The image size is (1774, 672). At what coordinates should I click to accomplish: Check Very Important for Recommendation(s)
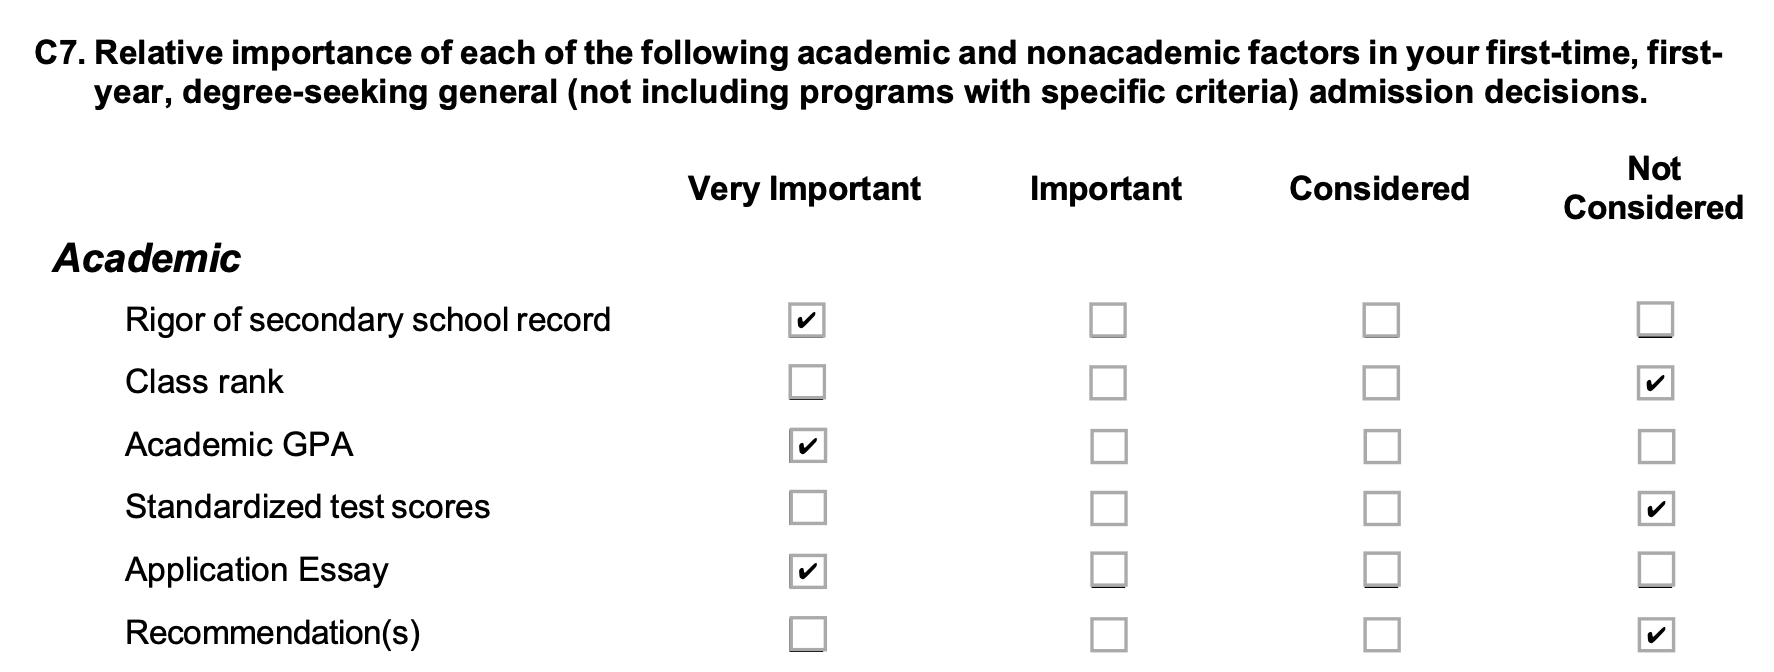tap(807, 633)
